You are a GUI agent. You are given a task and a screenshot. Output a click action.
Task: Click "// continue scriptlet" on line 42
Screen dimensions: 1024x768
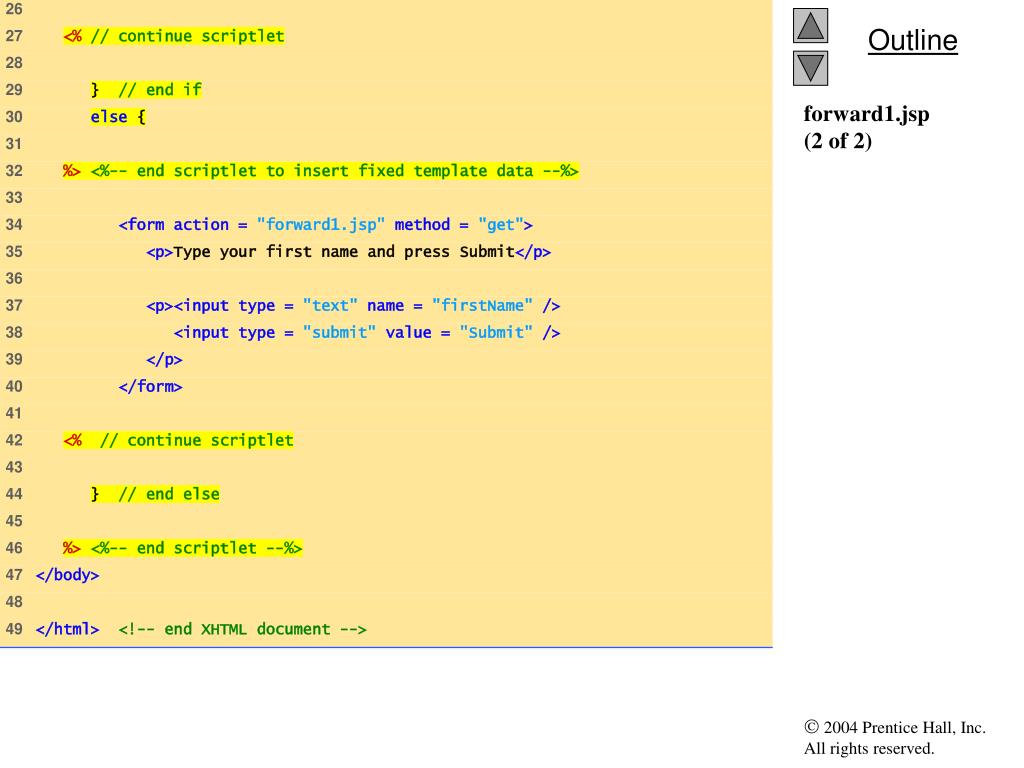point(197,440)
